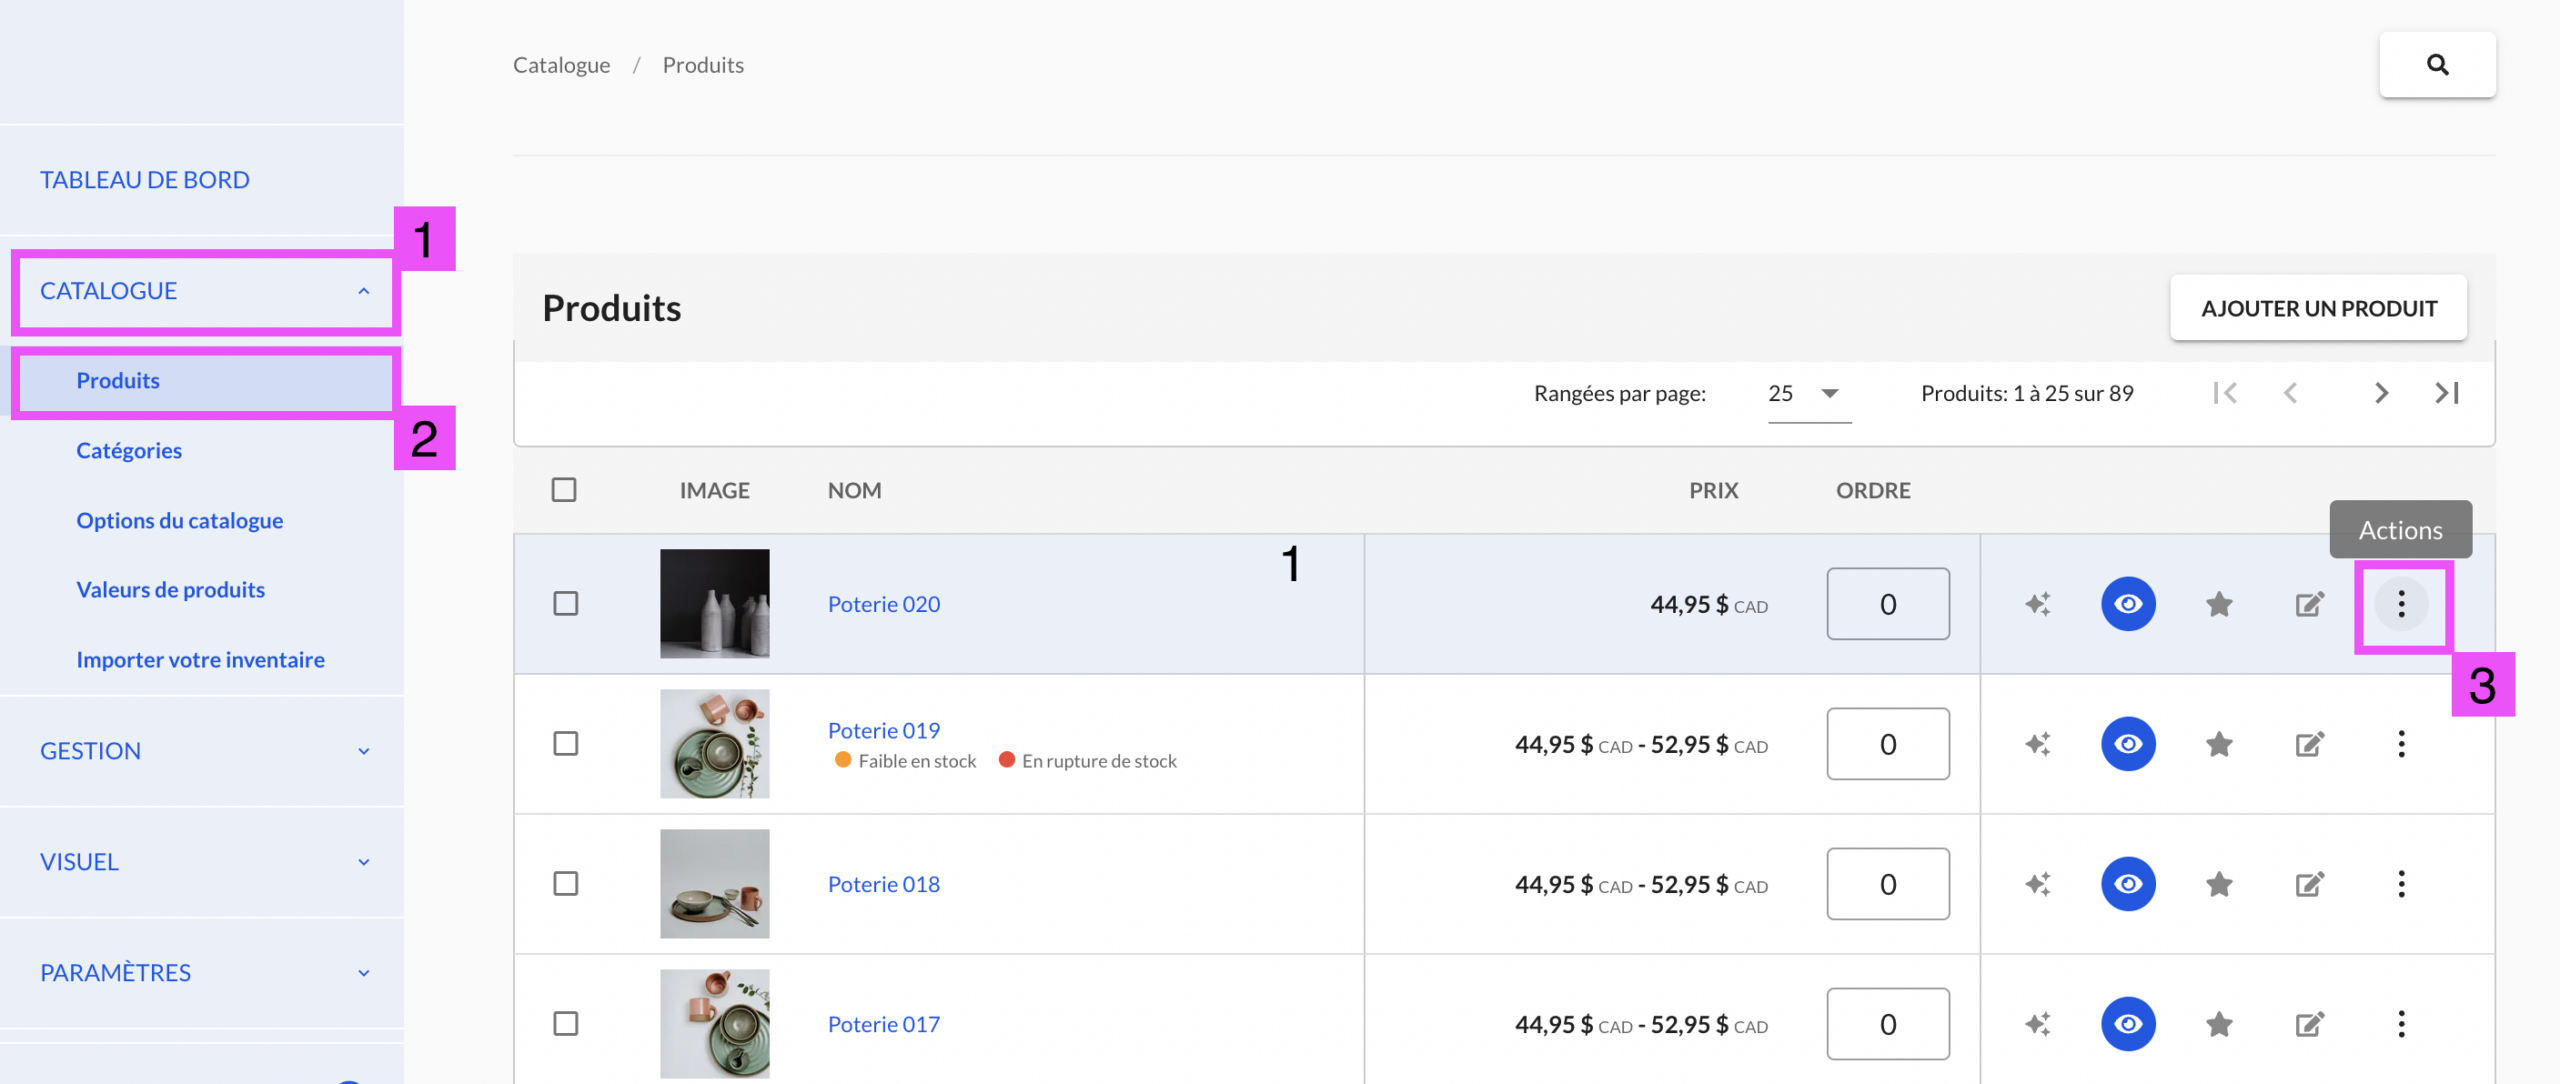Toggle visibility eye for Poterie 019
The width and height of the screenshot is (2560, 1084).
2128,744
